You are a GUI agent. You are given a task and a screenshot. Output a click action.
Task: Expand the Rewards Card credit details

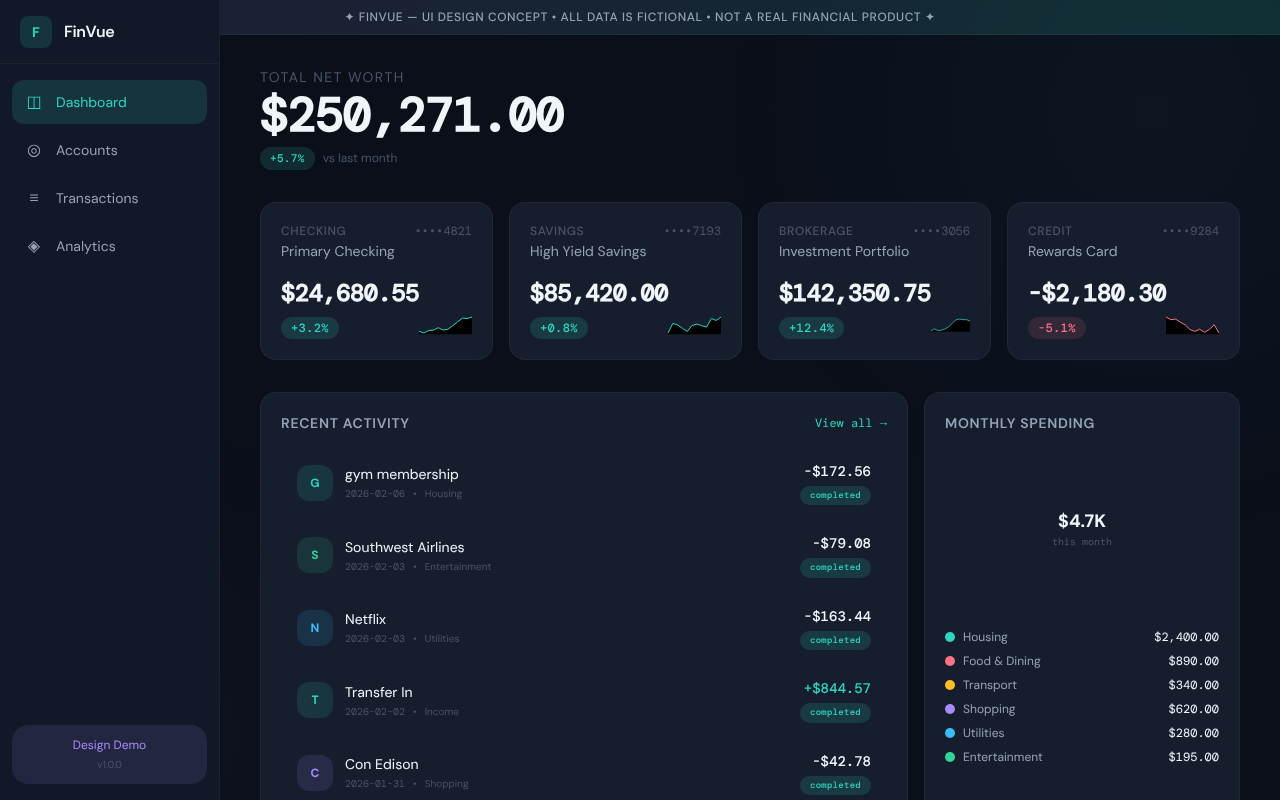1123,281
